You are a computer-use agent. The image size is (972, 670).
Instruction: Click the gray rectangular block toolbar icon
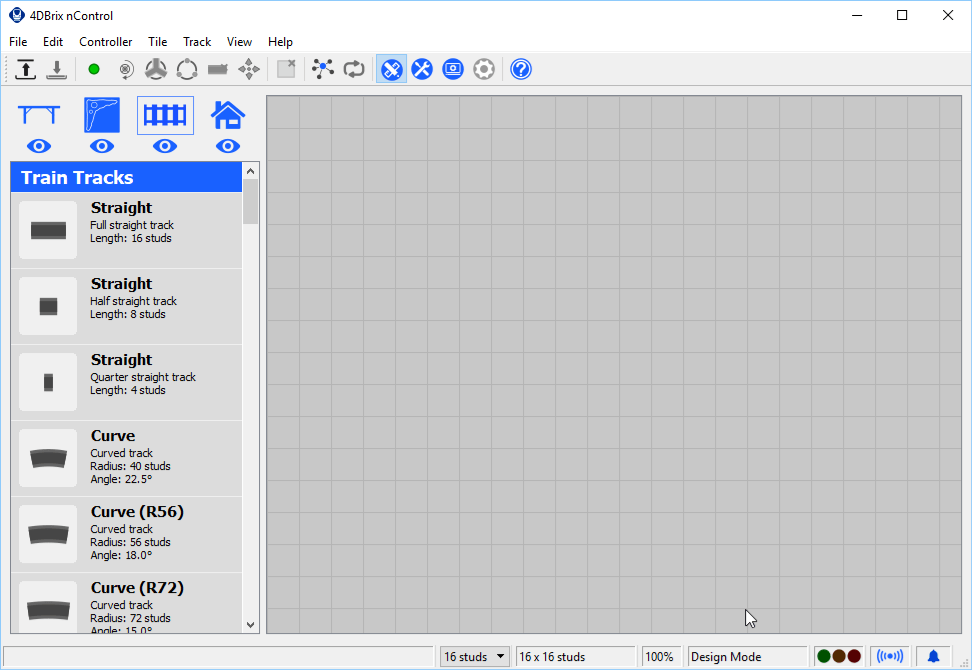pyautogui.click(x=218, y=69)
